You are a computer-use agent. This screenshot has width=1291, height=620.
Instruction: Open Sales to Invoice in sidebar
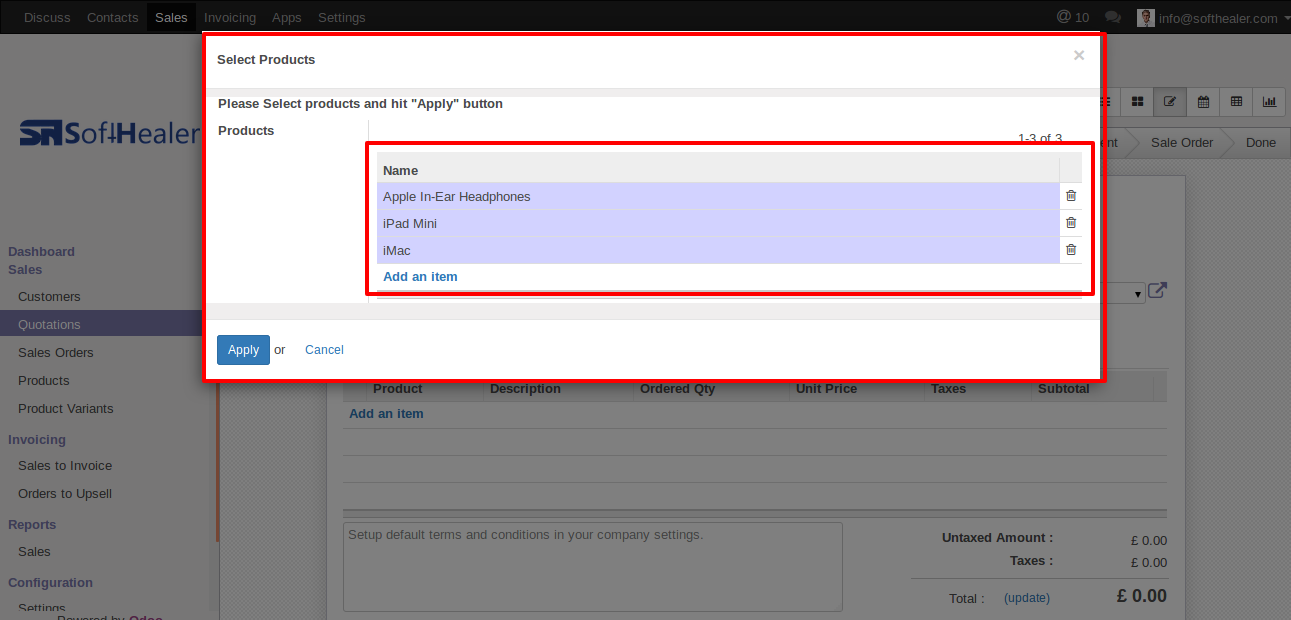[x=65, y=465]
